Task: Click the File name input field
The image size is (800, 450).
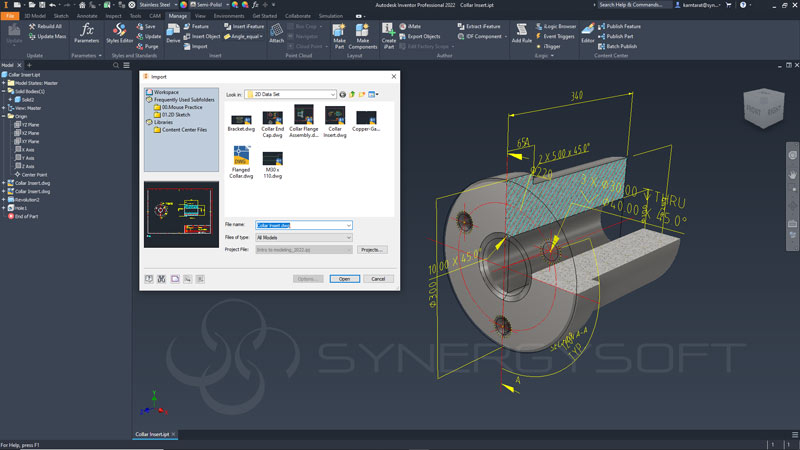Action: (302, 226)
